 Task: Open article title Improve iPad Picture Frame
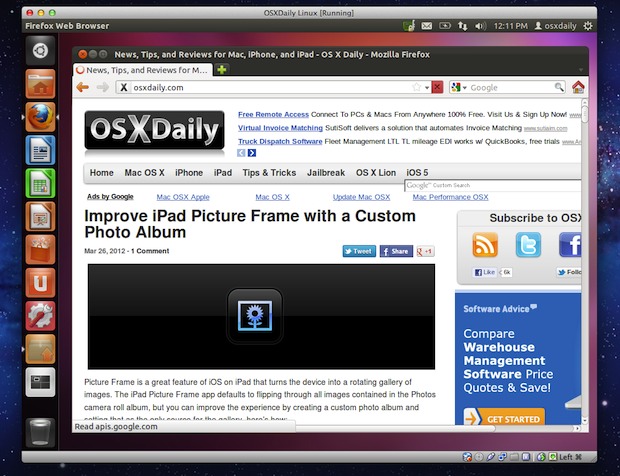click(250, 224)
